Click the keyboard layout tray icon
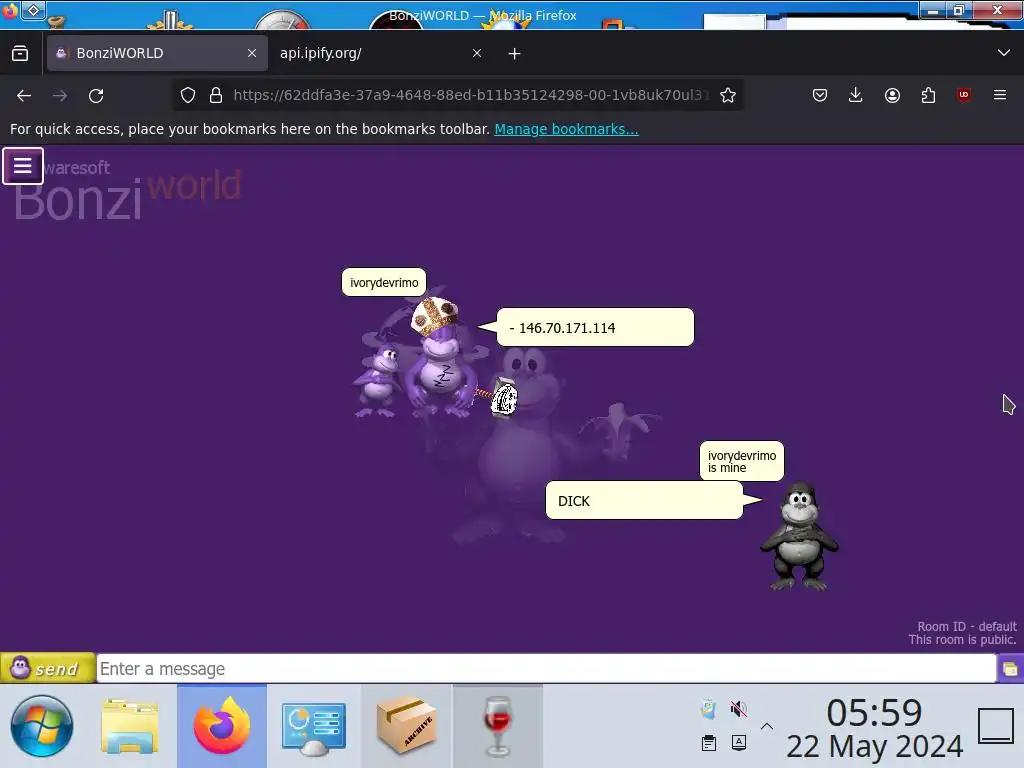The width and height of the screenshot is (1024, 768). pos(739,743)
